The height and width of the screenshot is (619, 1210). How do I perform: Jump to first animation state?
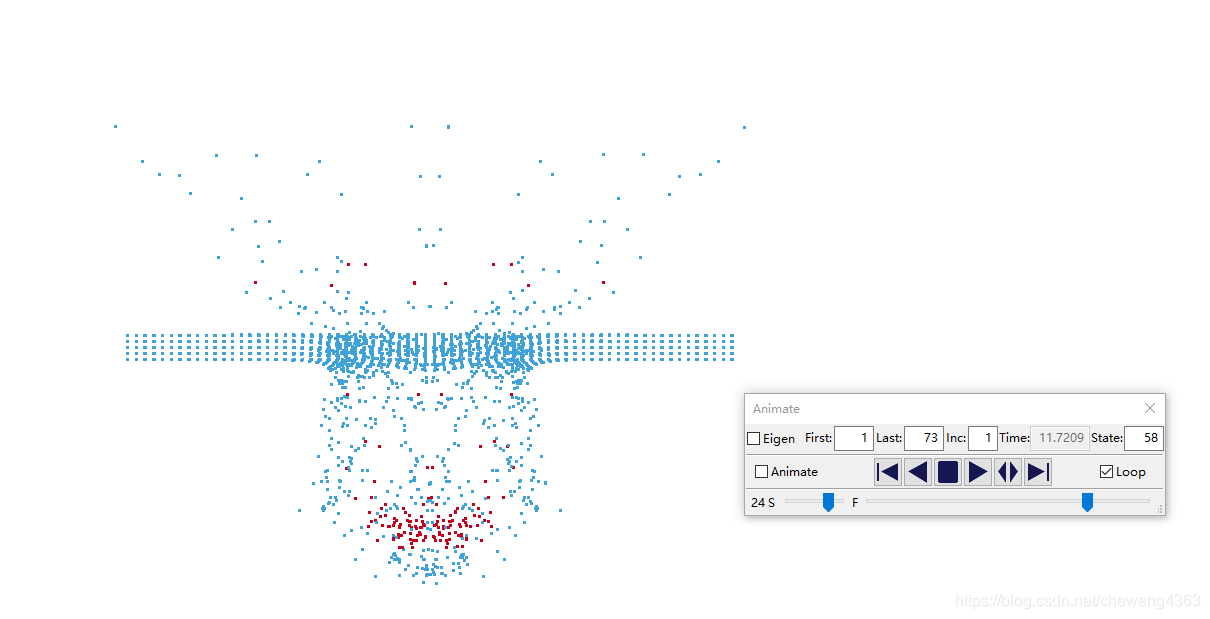point(888,472)
